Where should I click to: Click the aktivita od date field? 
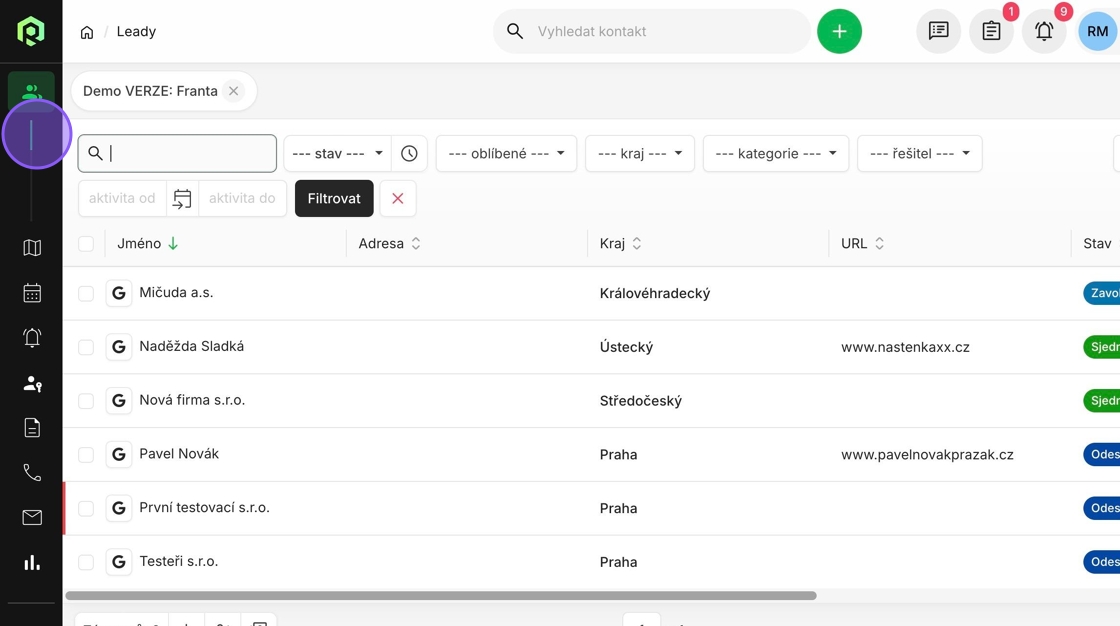click(122, 199)
